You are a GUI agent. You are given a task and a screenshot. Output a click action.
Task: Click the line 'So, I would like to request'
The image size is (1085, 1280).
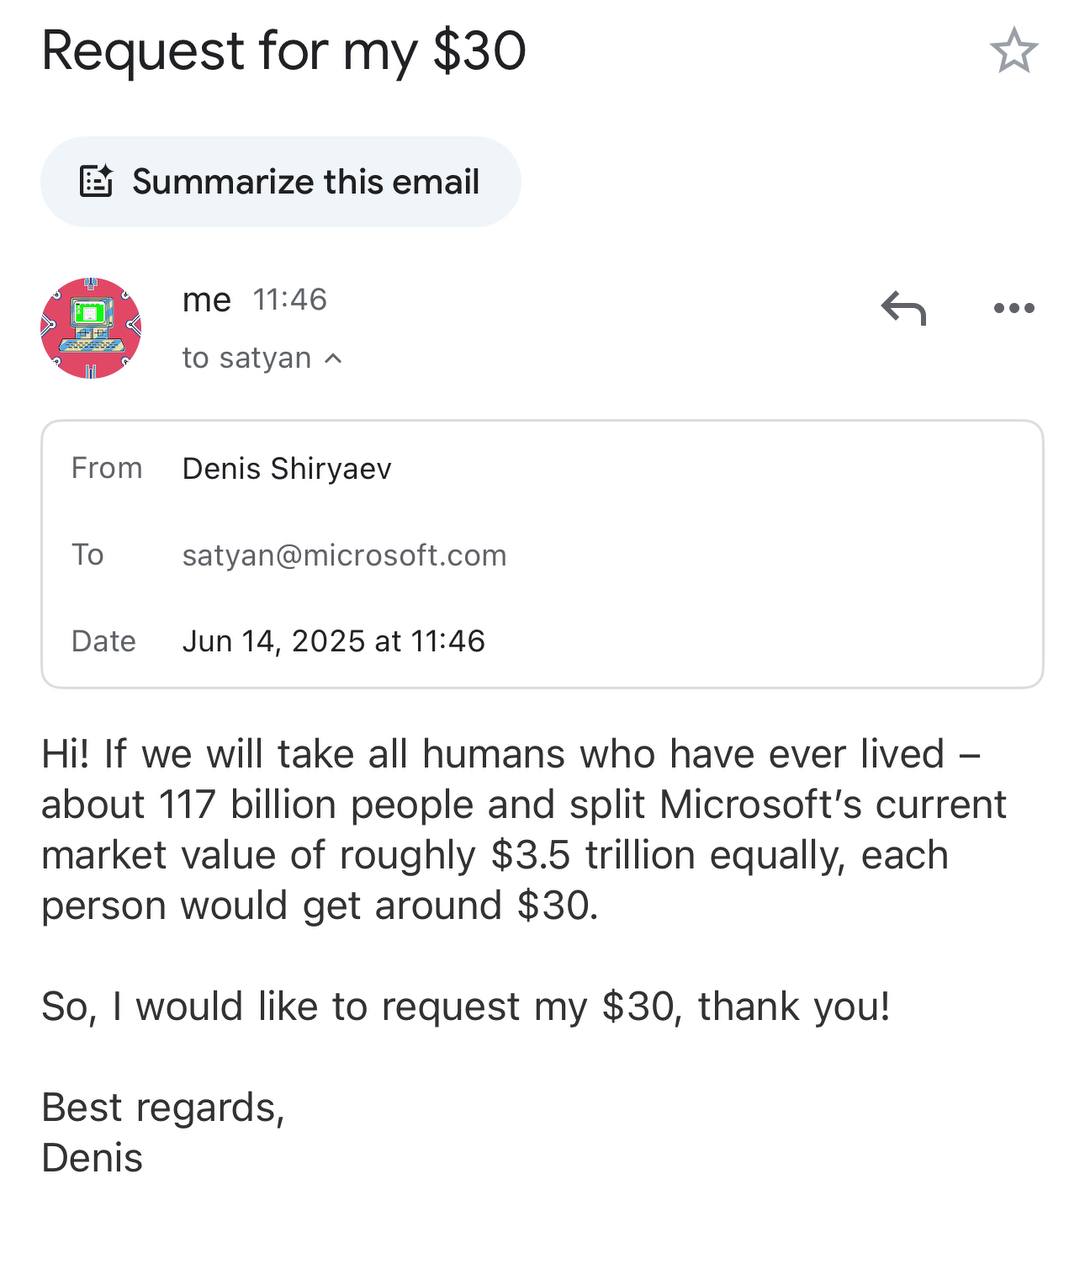[x=466, y=1006]
